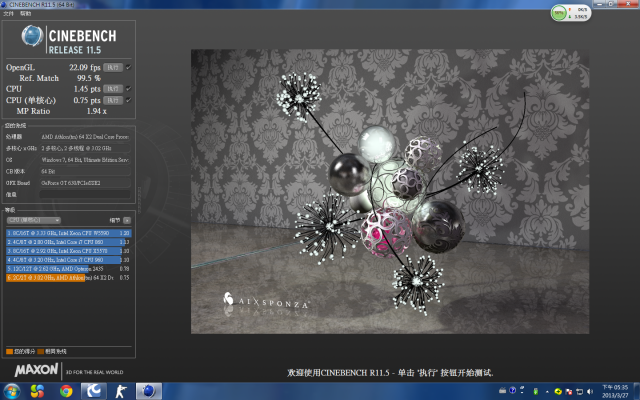Click the info input field in system panel

point(85,194)
